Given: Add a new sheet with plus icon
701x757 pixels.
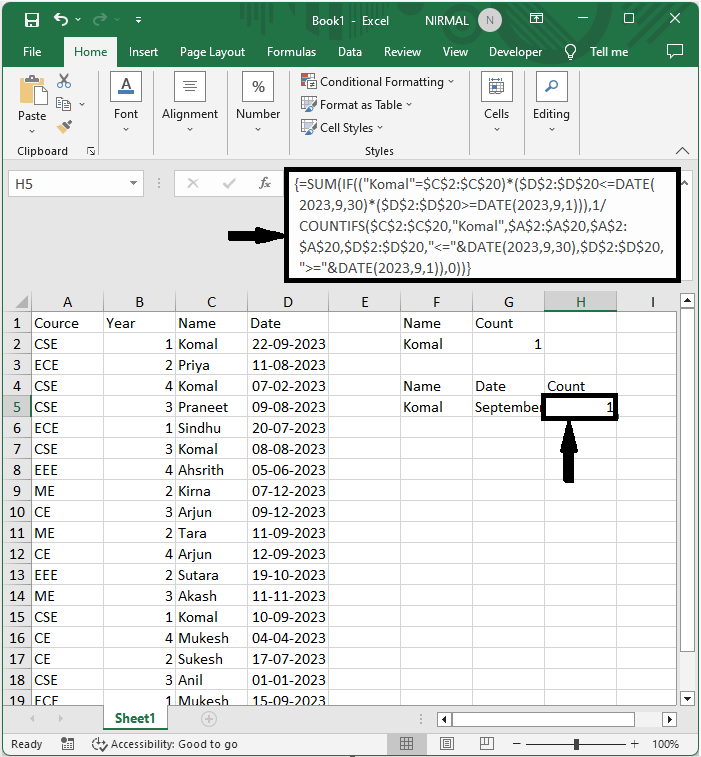Looking at the screenshot, I should [x=208, y=718].
